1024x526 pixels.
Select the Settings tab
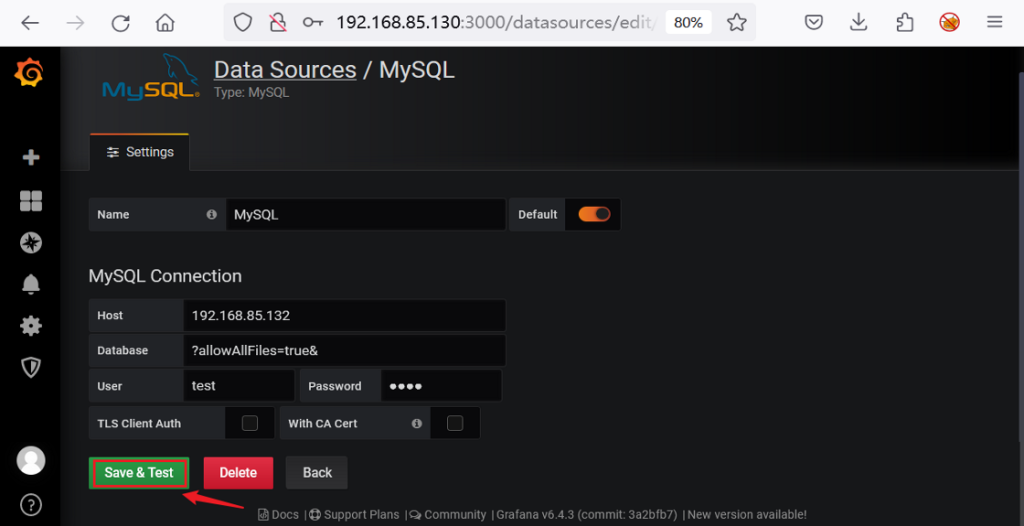[140, 152]
